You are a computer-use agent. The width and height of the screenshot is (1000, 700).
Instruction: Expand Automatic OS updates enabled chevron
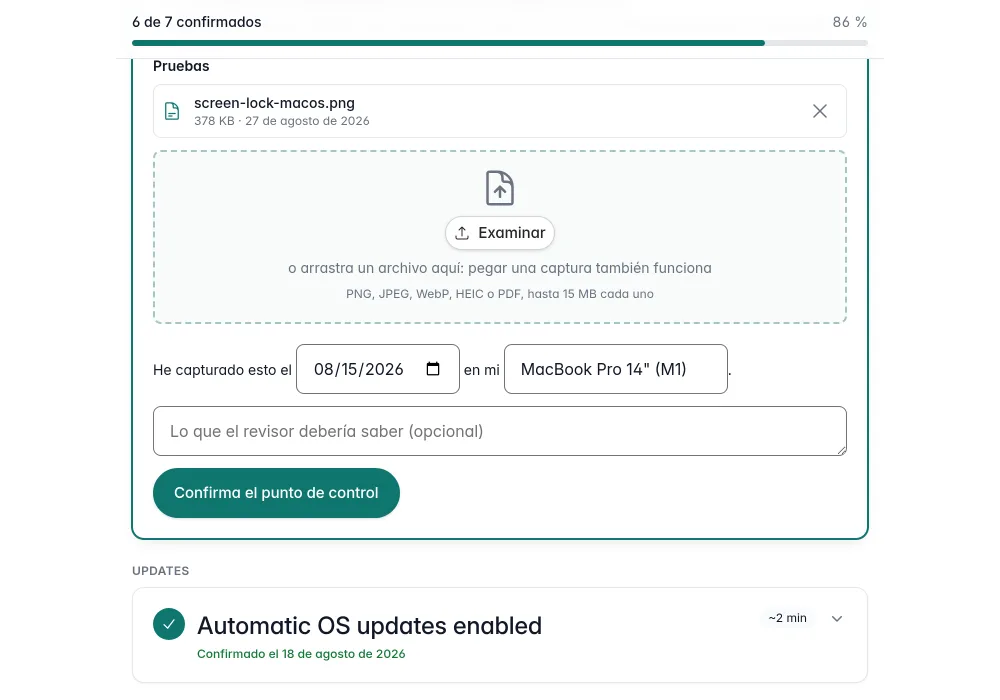(837, 618)
